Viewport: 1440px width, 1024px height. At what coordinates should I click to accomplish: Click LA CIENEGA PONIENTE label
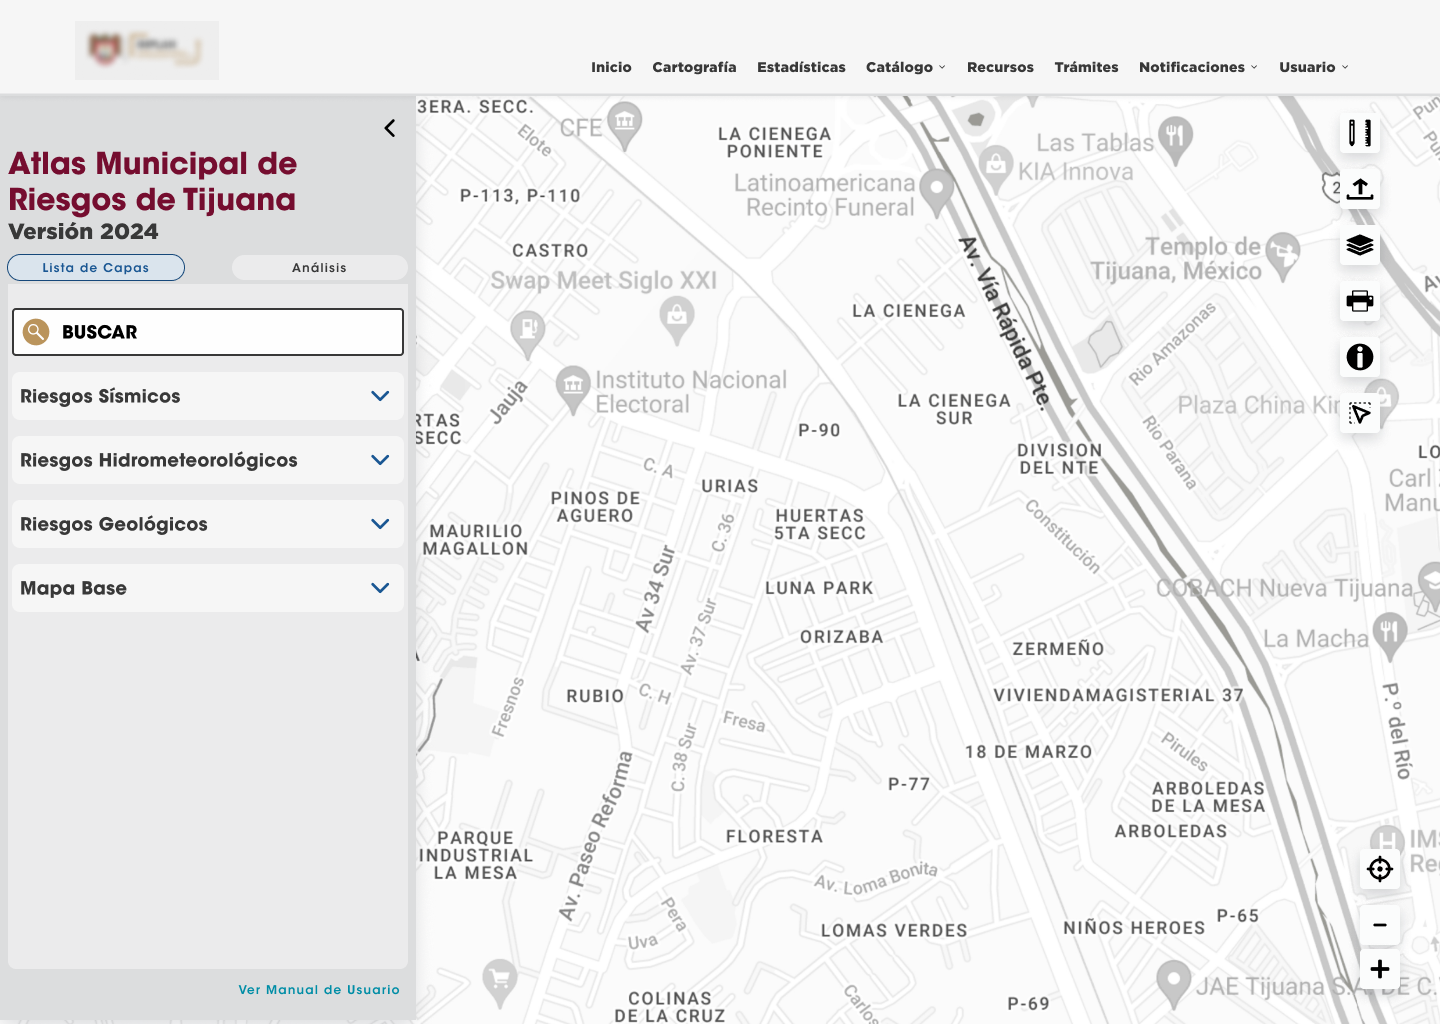(775, 142)
